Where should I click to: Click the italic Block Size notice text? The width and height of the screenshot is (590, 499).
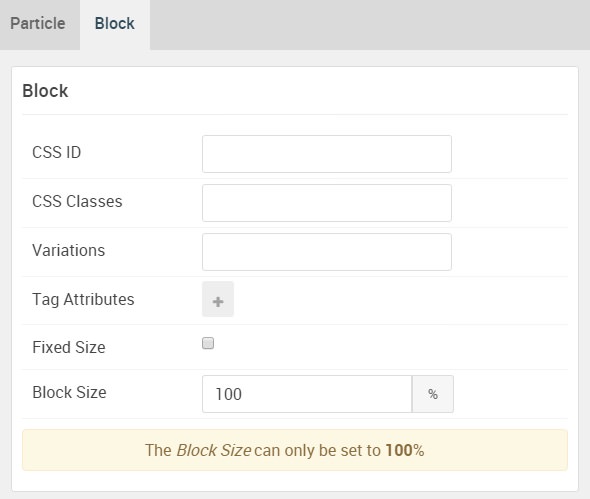pyautogui.click(x=213, y=450)
